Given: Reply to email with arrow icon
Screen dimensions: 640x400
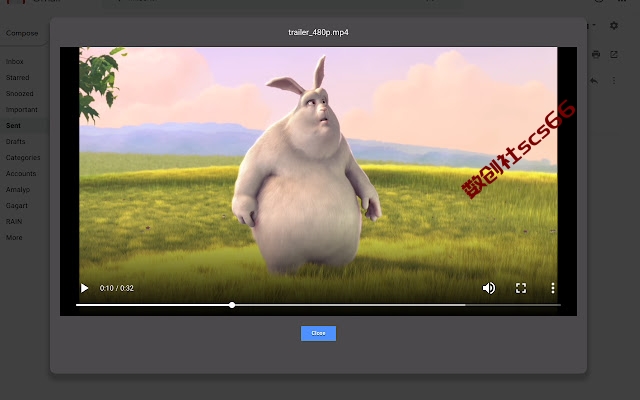Looking at the screenshot, I should point(594,81).
